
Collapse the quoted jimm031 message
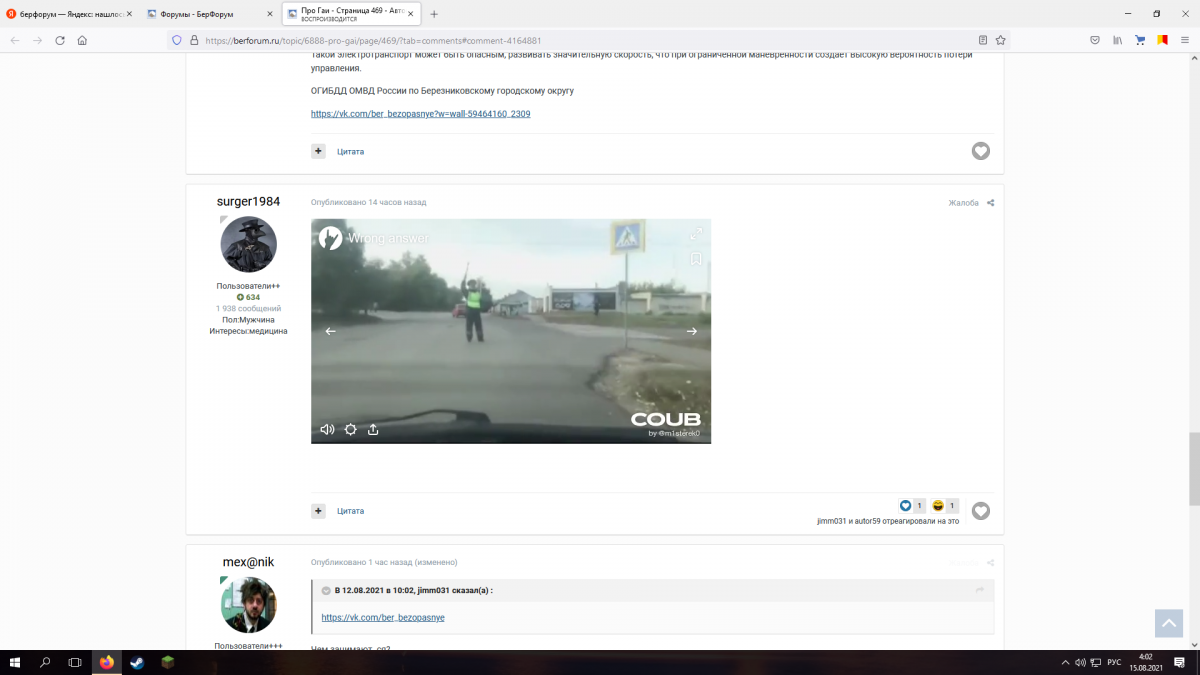click(326, 591)
